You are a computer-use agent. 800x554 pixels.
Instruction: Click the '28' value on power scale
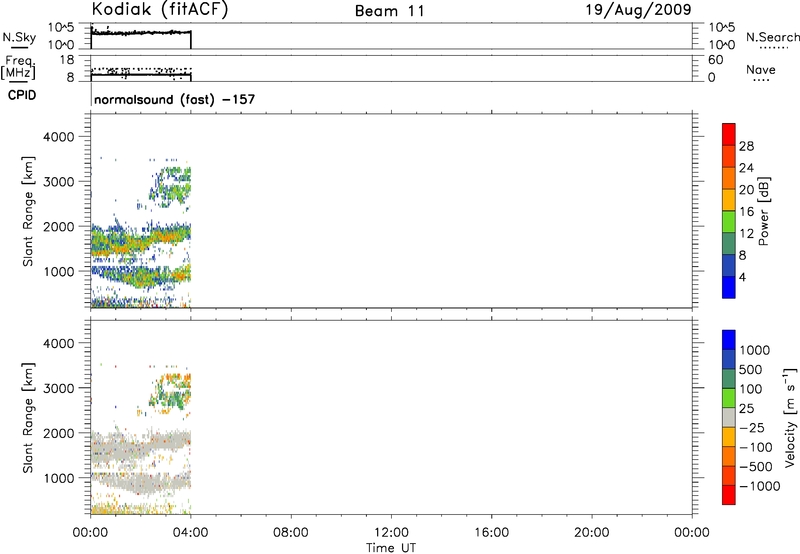click(x=746, y=146)
